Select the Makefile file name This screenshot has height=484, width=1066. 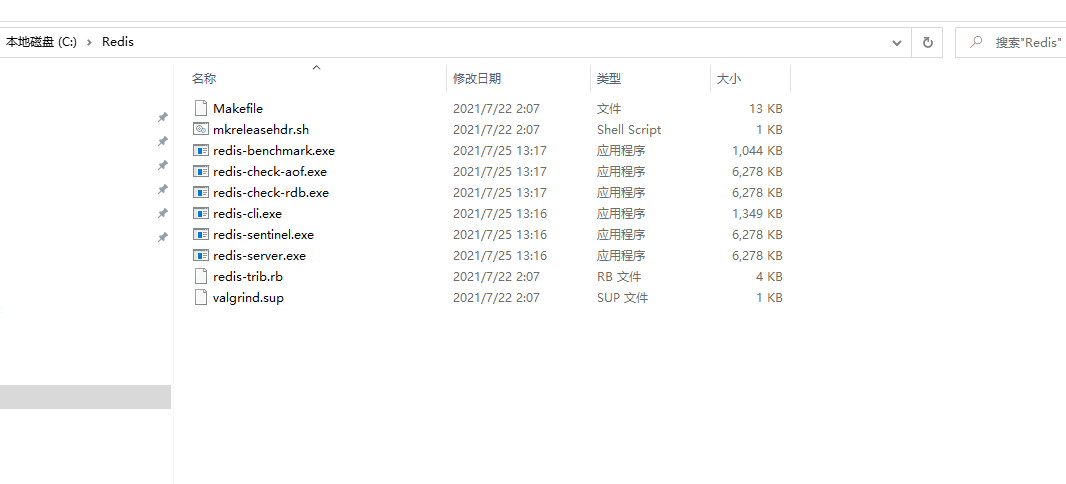coord(238,108)
